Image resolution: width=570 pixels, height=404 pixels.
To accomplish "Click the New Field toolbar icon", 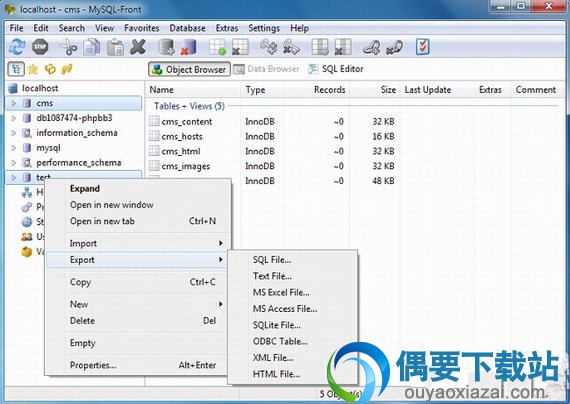I will pyautogui.click(x=320, y=47).
